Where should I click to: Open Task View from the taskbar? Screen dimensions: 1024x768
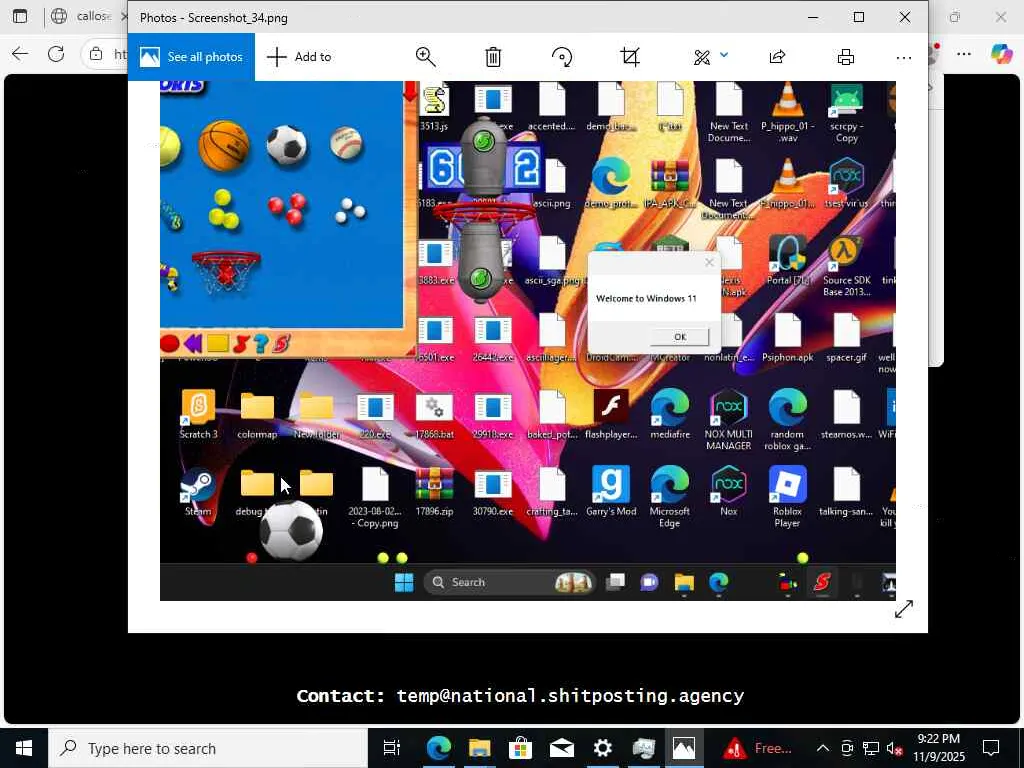point(391,748)
